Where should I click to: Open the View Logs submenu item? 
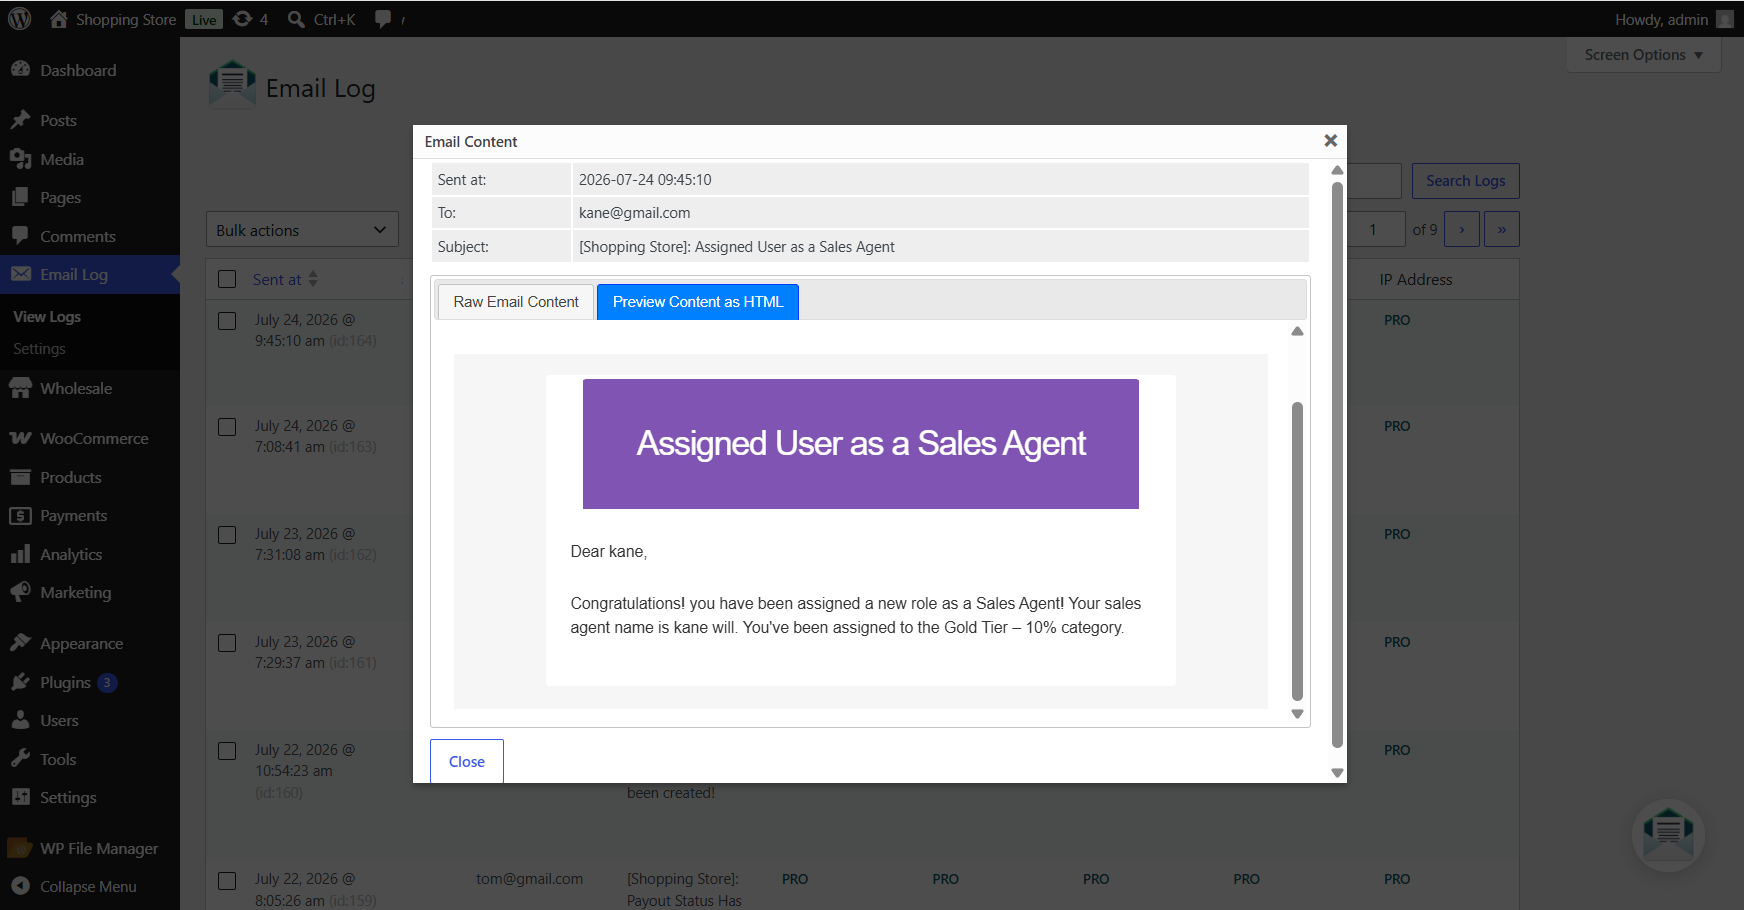click(x=47, y=317)
